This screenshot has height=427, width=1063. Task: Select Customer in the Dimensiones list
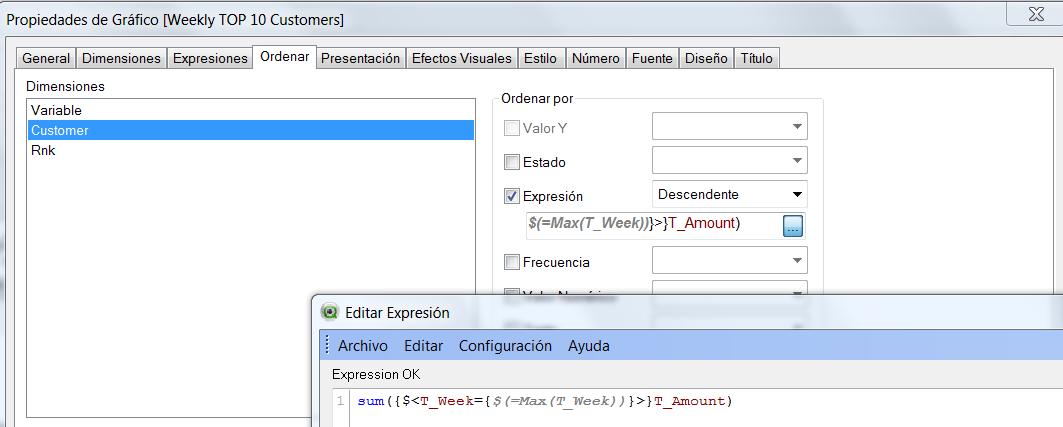(251, 130)
